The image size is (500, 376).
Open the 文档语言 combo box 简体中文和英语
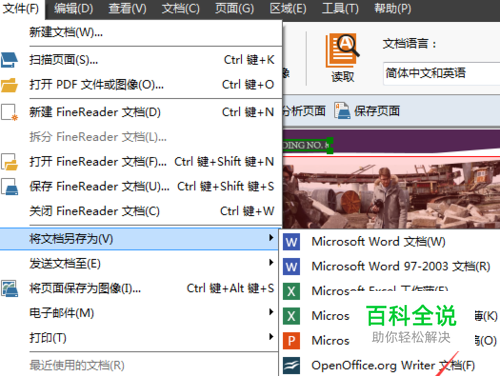coord(442,73)
